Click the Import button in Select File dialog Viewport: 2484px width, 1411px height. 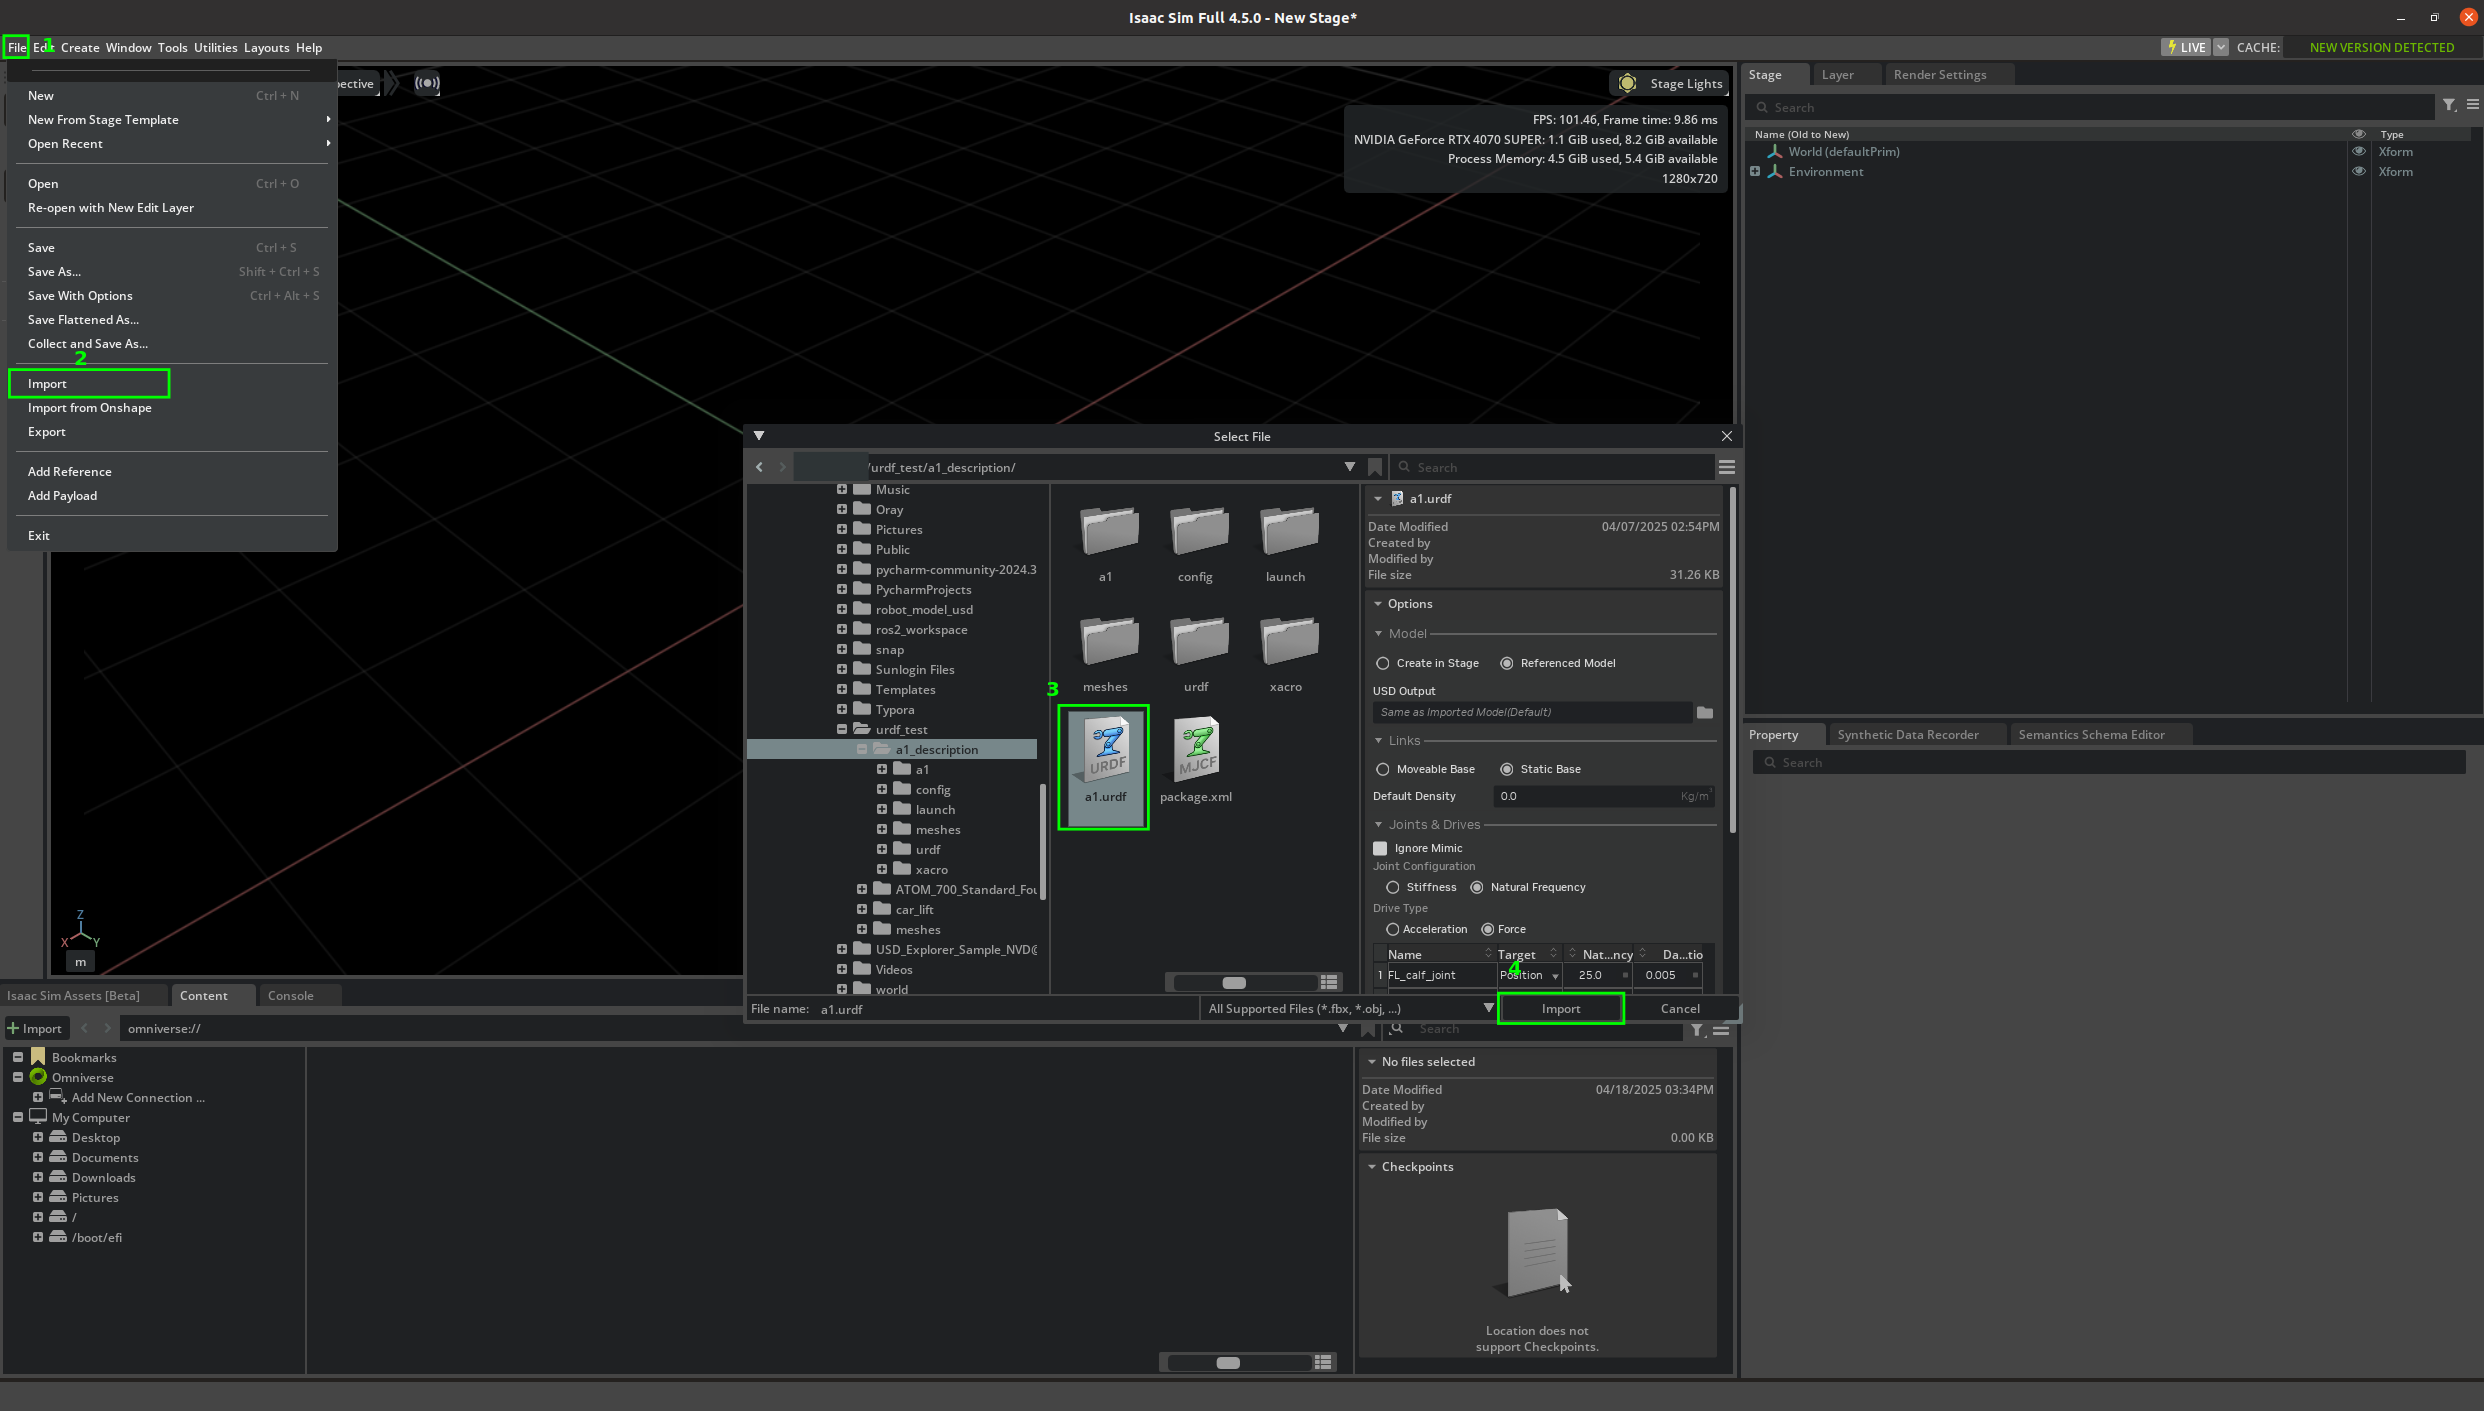coord(1561,1008)
